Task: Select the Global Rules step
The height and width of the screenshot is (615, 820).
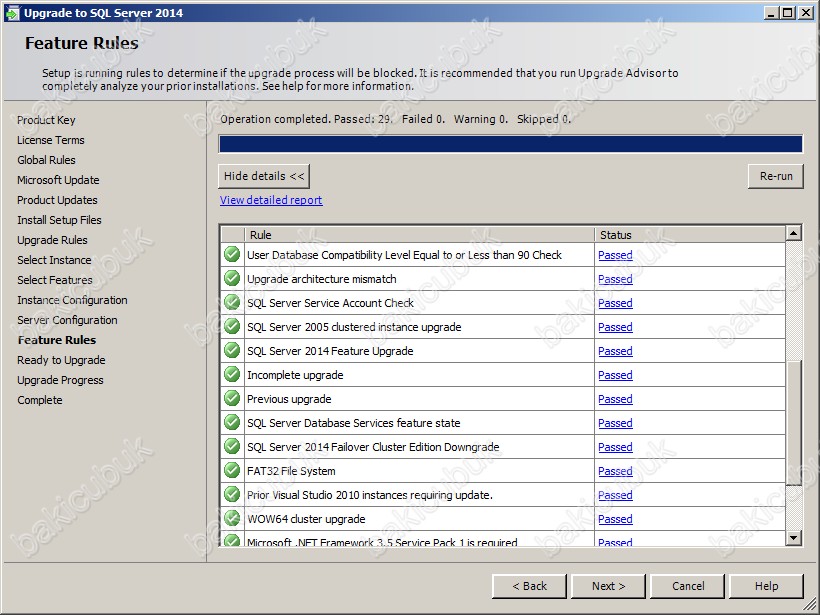Action: point(46,160)
